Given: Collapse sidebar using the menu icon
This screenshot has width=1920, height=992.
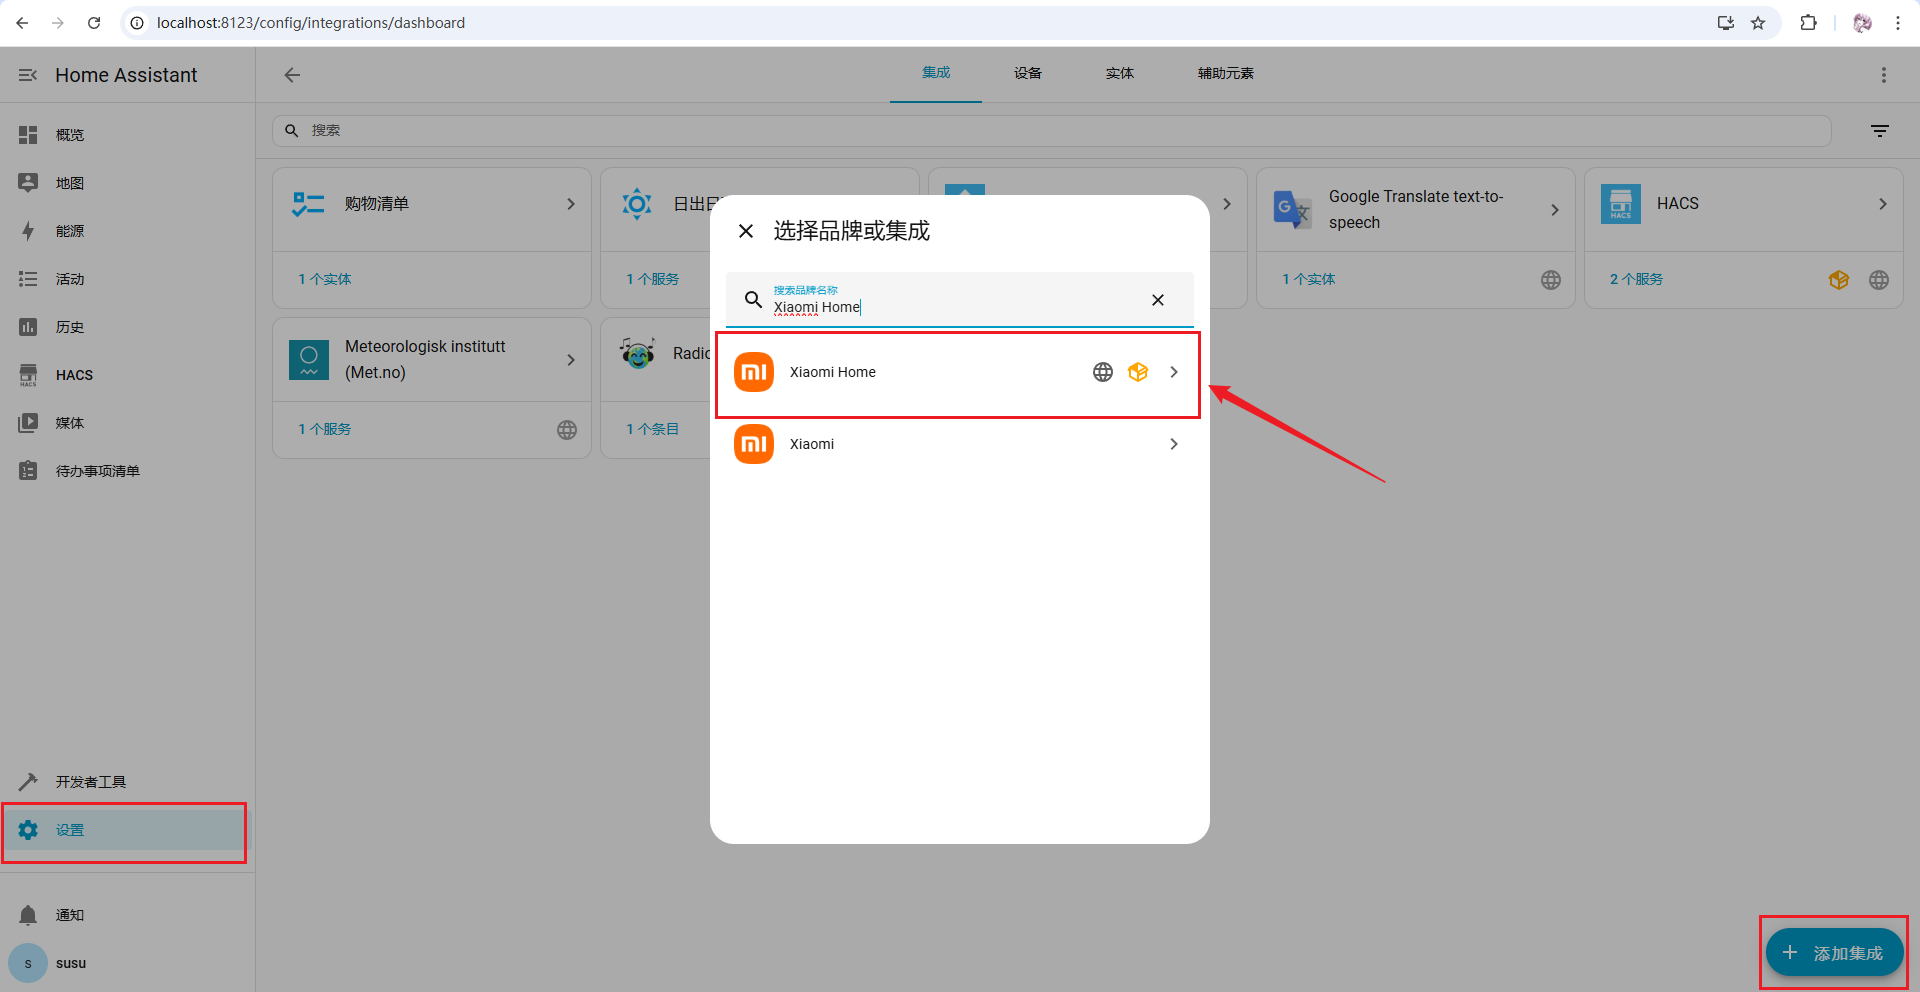Looking at the screenshot, I should coord(28,75).
